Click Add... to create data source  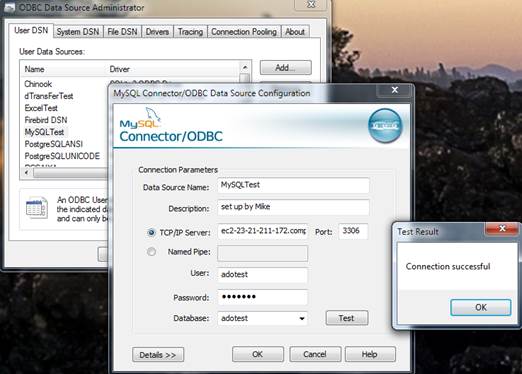(286, 68)
